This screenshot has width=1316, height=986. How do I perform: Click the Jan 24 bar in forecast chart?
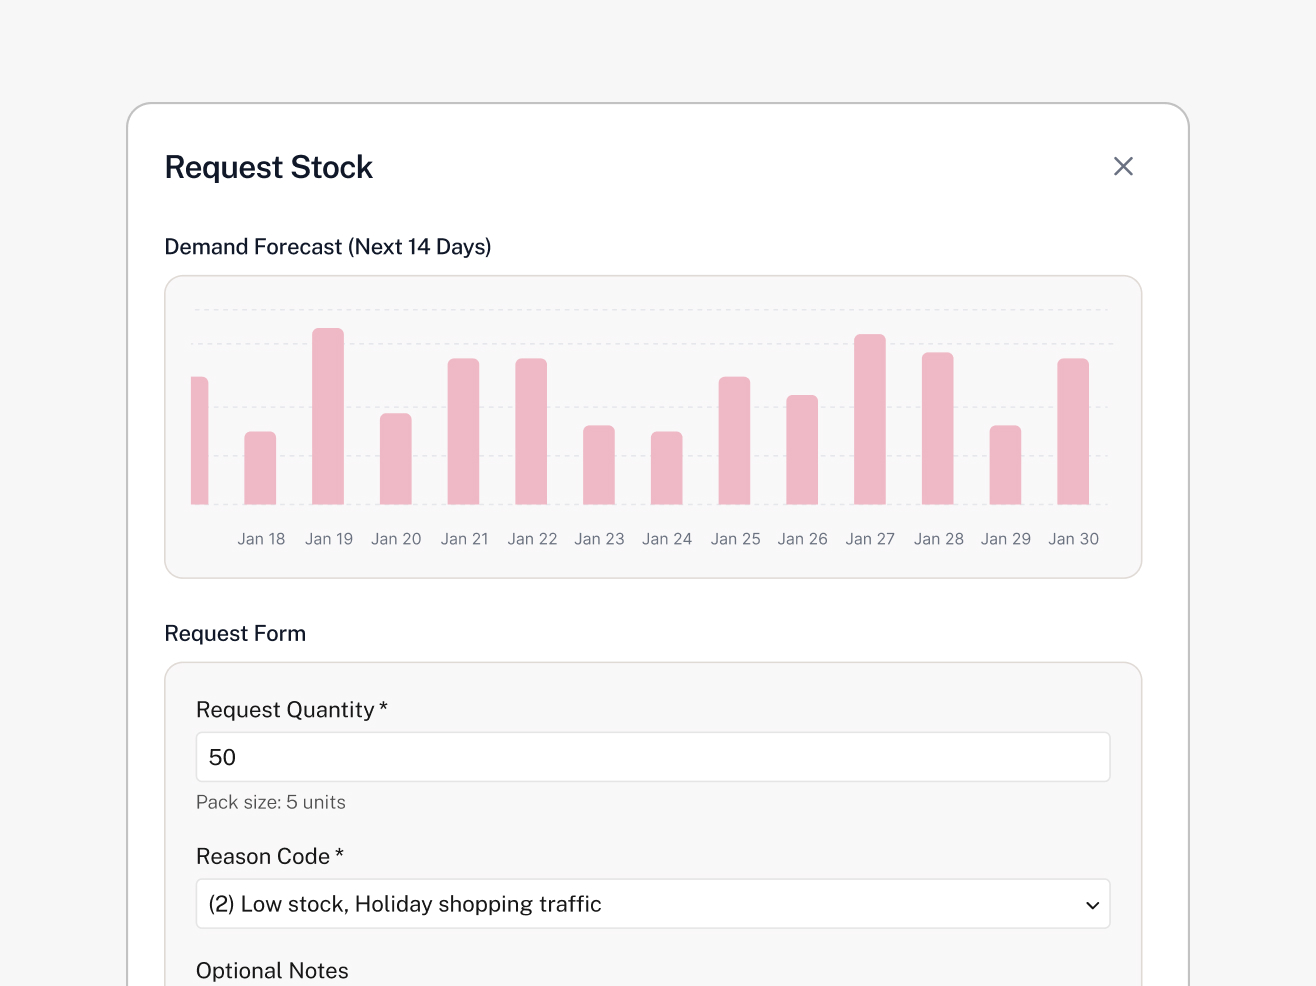(667, 468)
